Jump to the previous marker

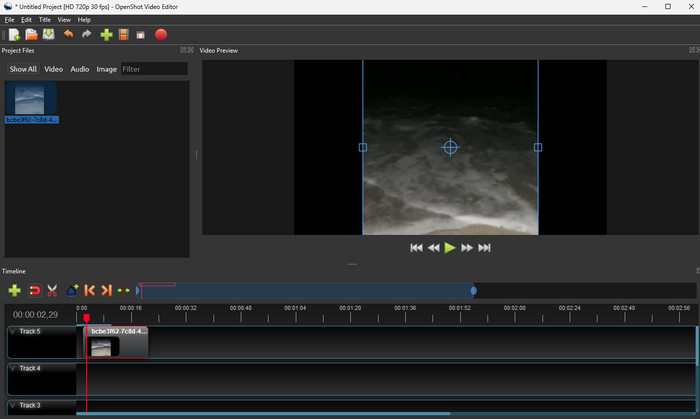[89, 290]
